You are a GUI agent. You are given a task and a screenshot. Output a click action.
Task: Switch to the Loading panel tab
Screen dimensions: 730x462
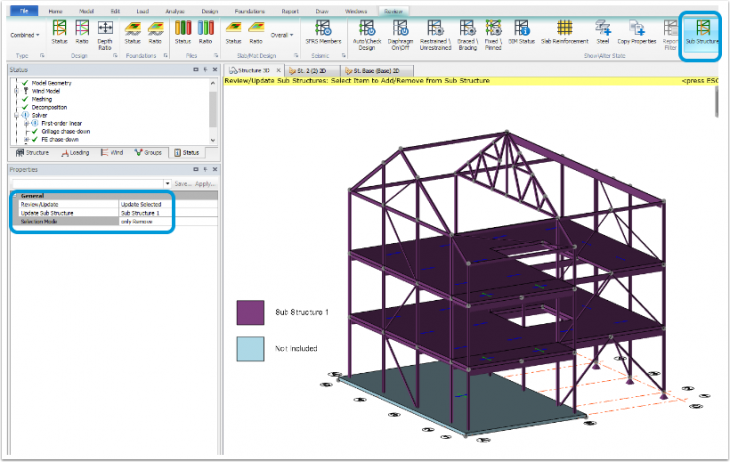point(77,153)
